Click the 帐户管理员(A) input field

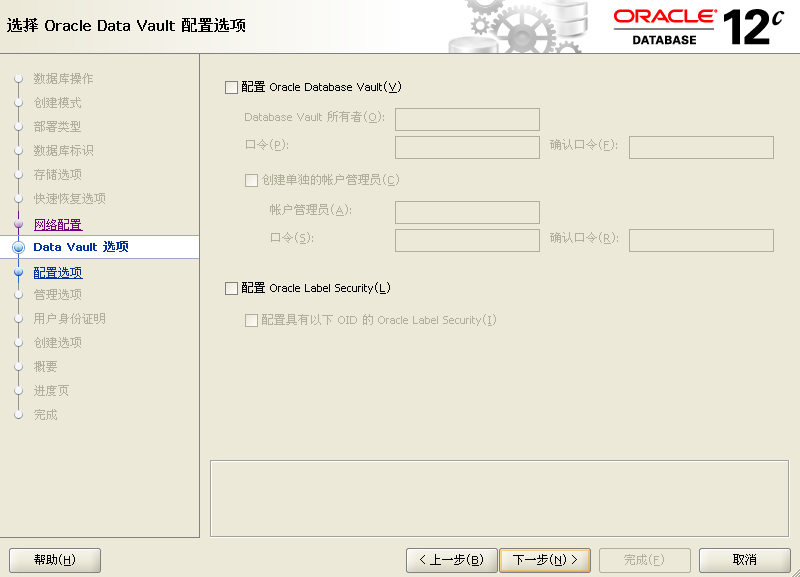click(x=467, y=212)
